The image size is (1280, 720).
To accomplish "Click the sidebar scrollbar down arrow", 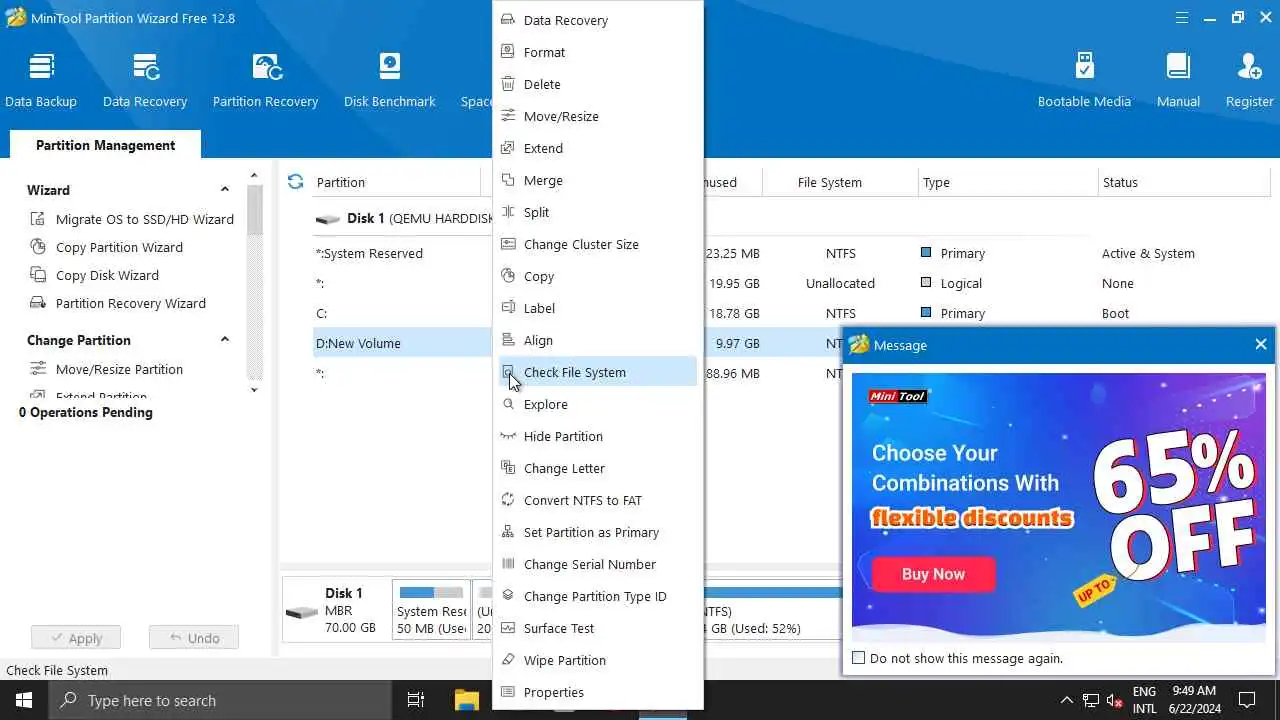I will click(254, 390).
